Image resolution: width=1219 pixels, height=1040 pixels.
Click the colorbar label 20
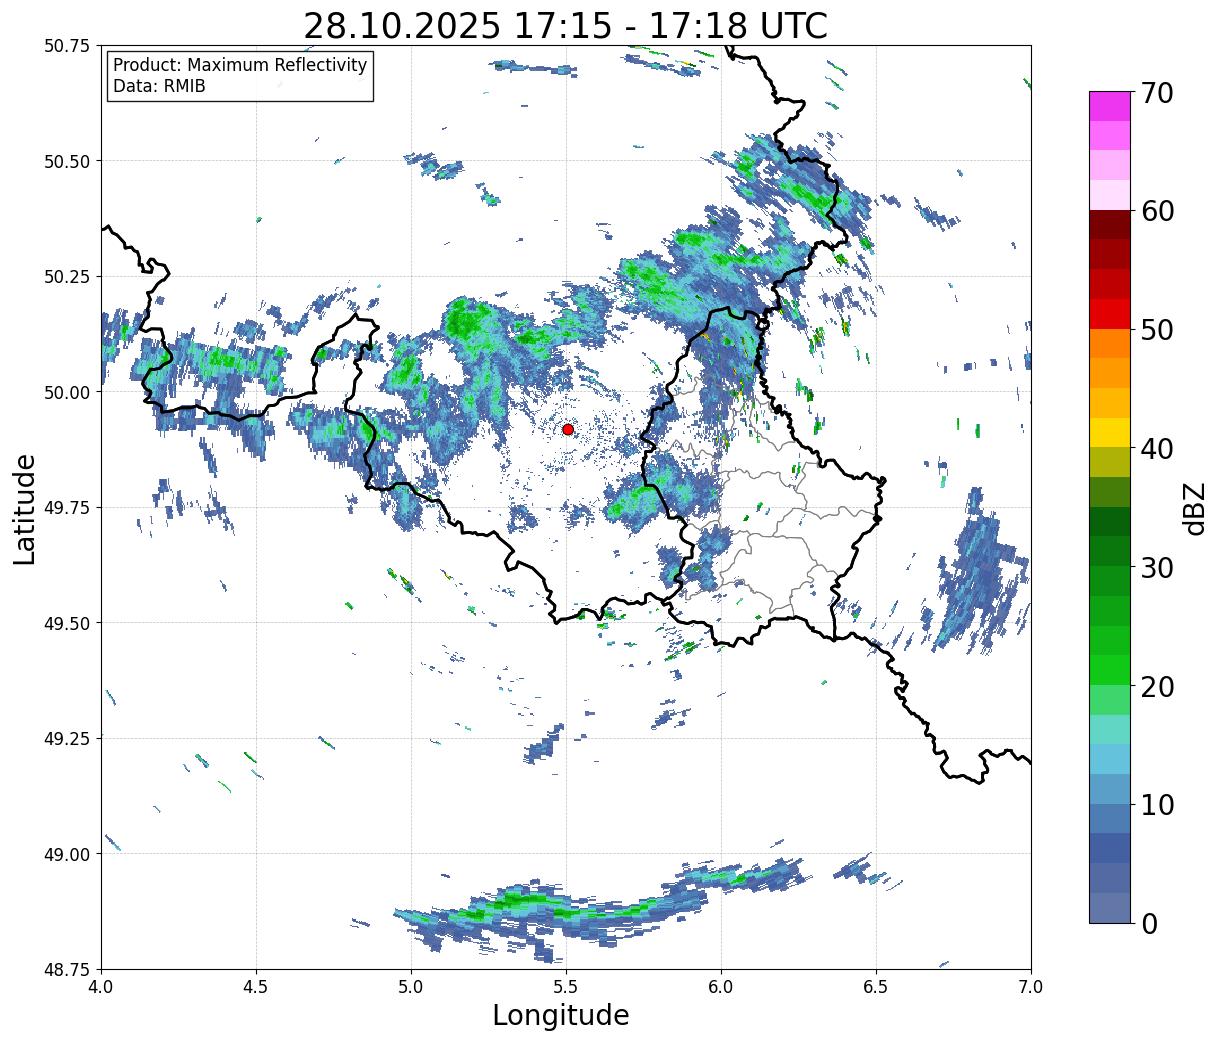(x=1156, y=686)
